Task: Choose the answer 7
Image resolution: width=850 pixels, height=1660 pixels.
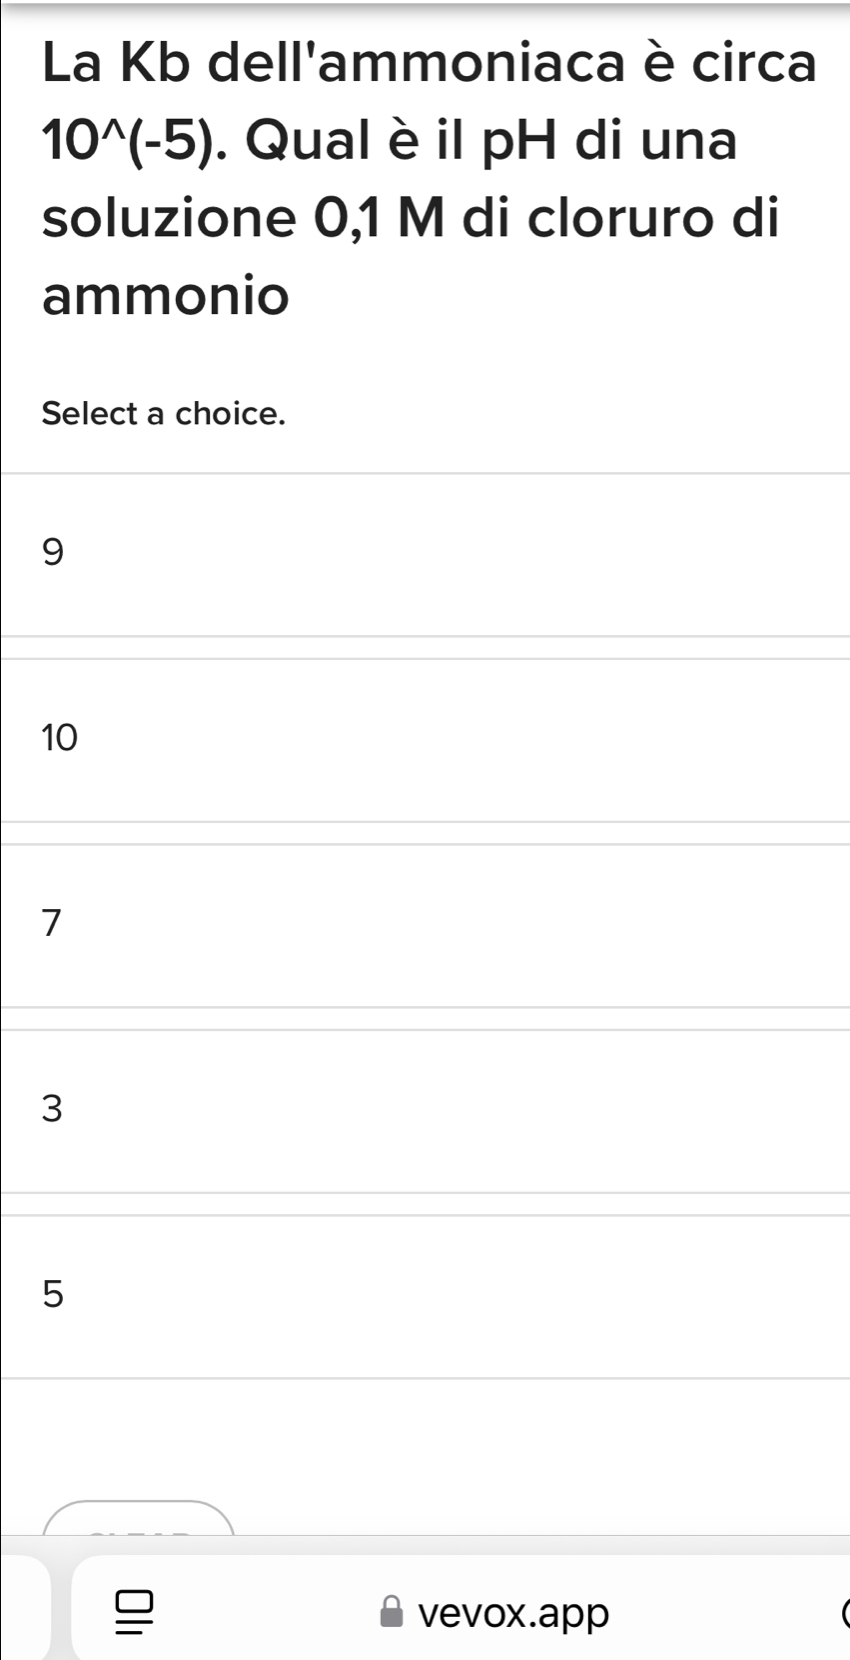Action: (x=425, y=925)
